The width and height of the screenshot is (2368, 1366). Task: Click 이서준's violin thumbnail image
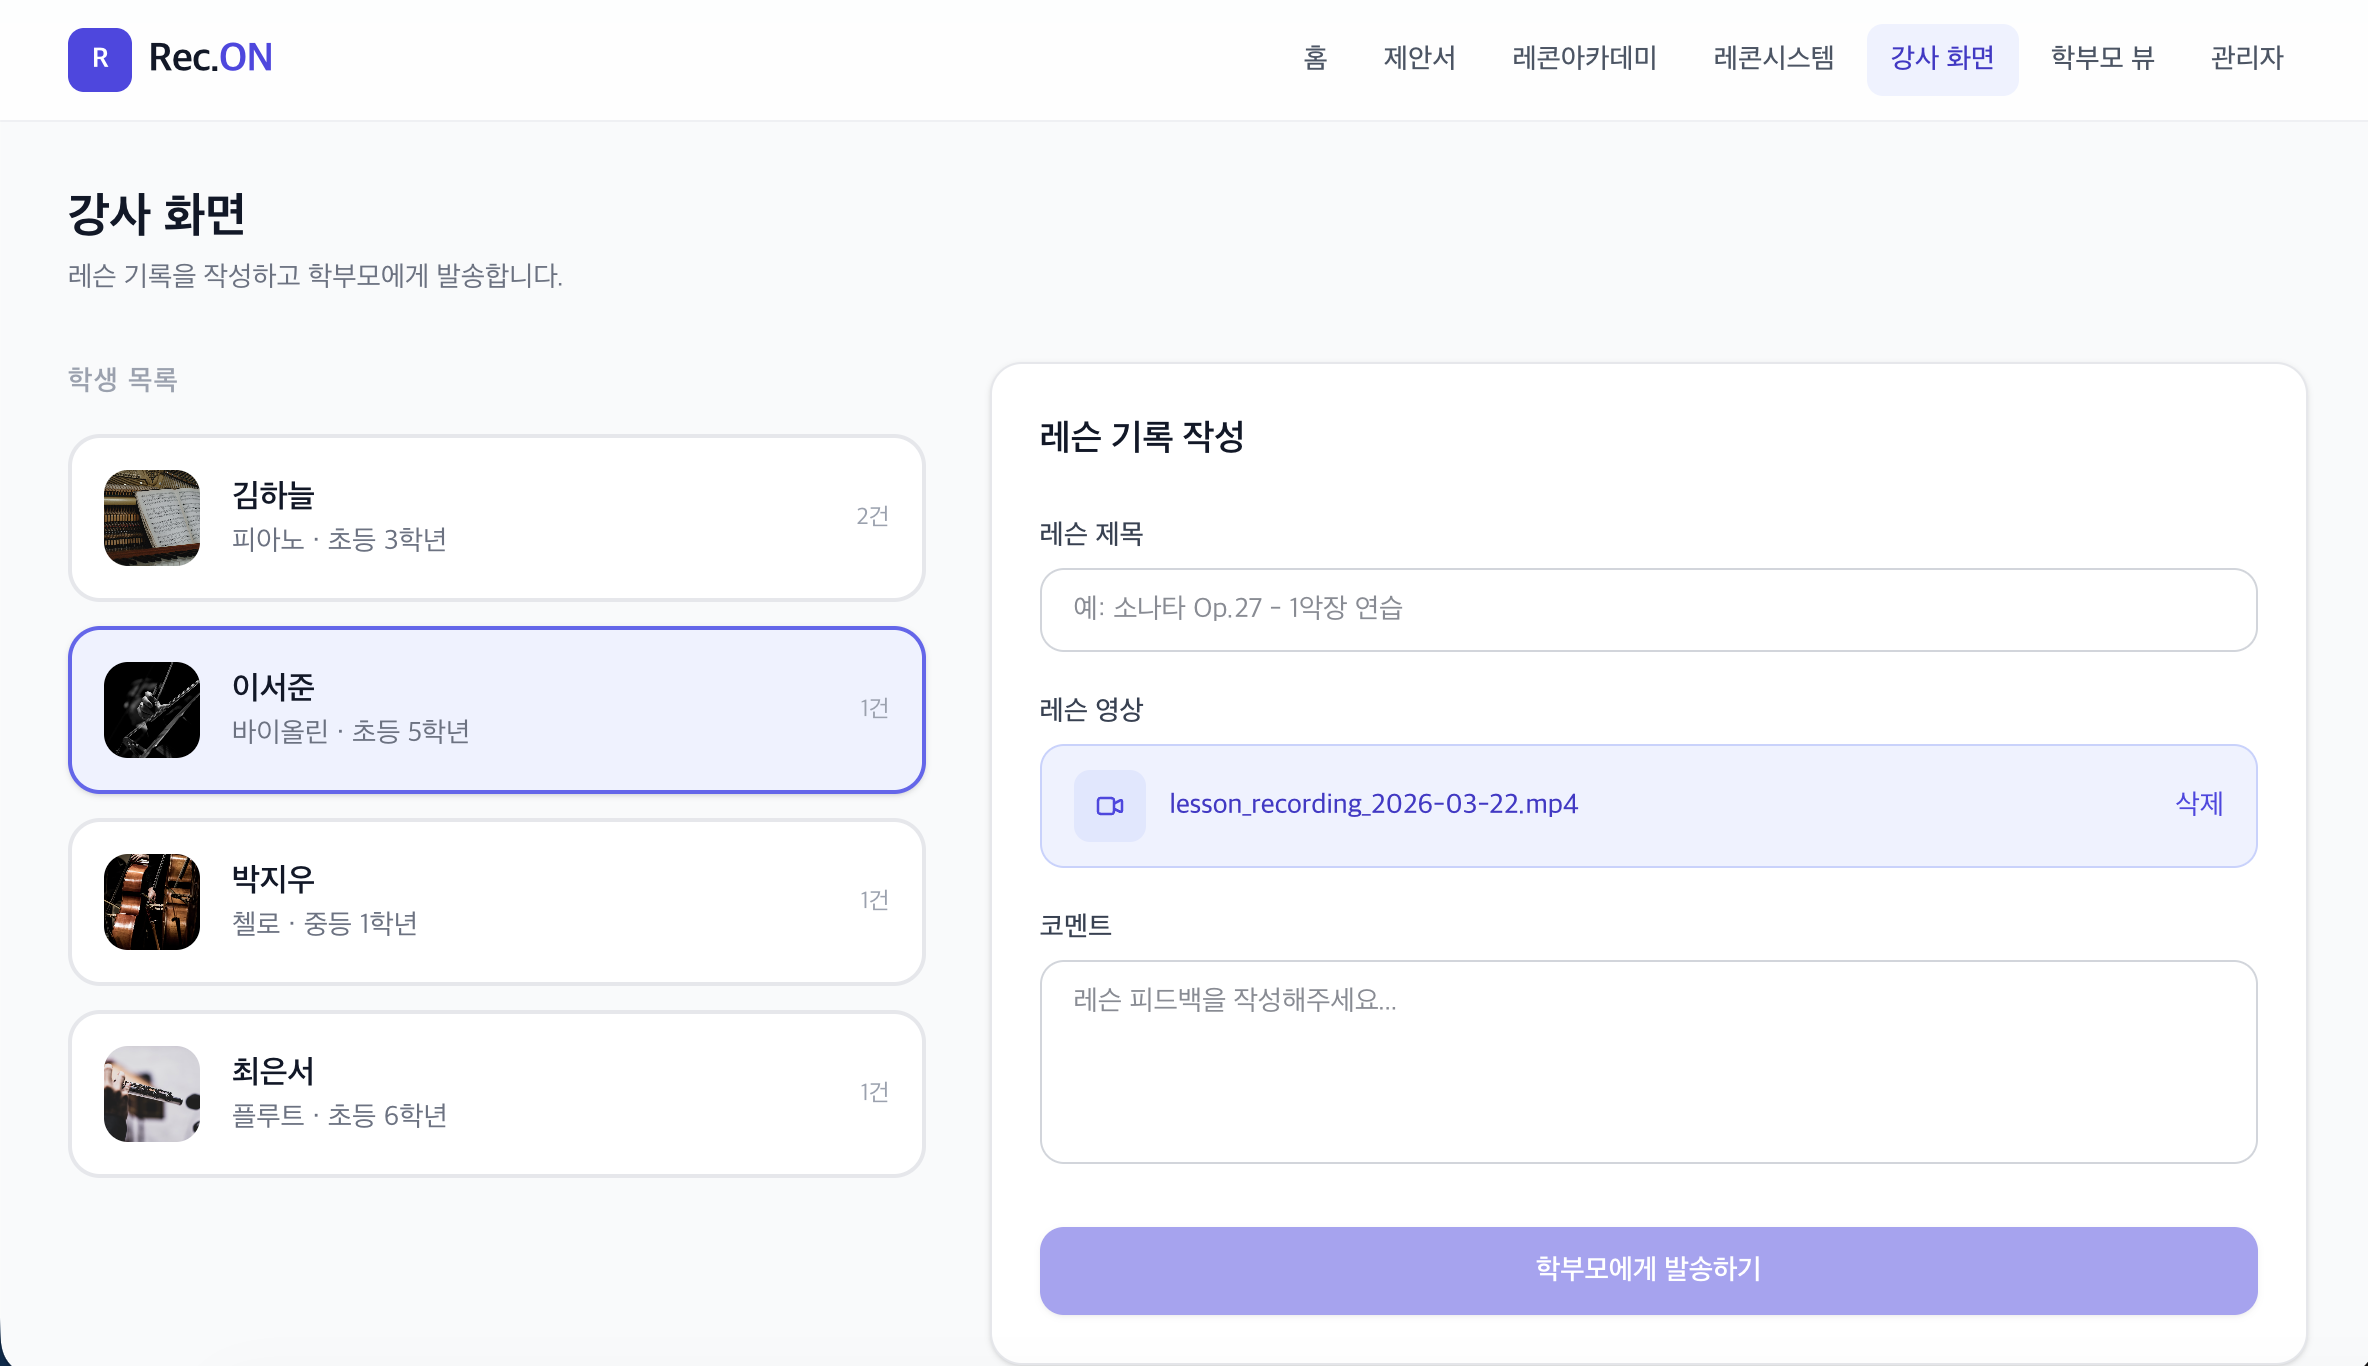pos(151,710)
